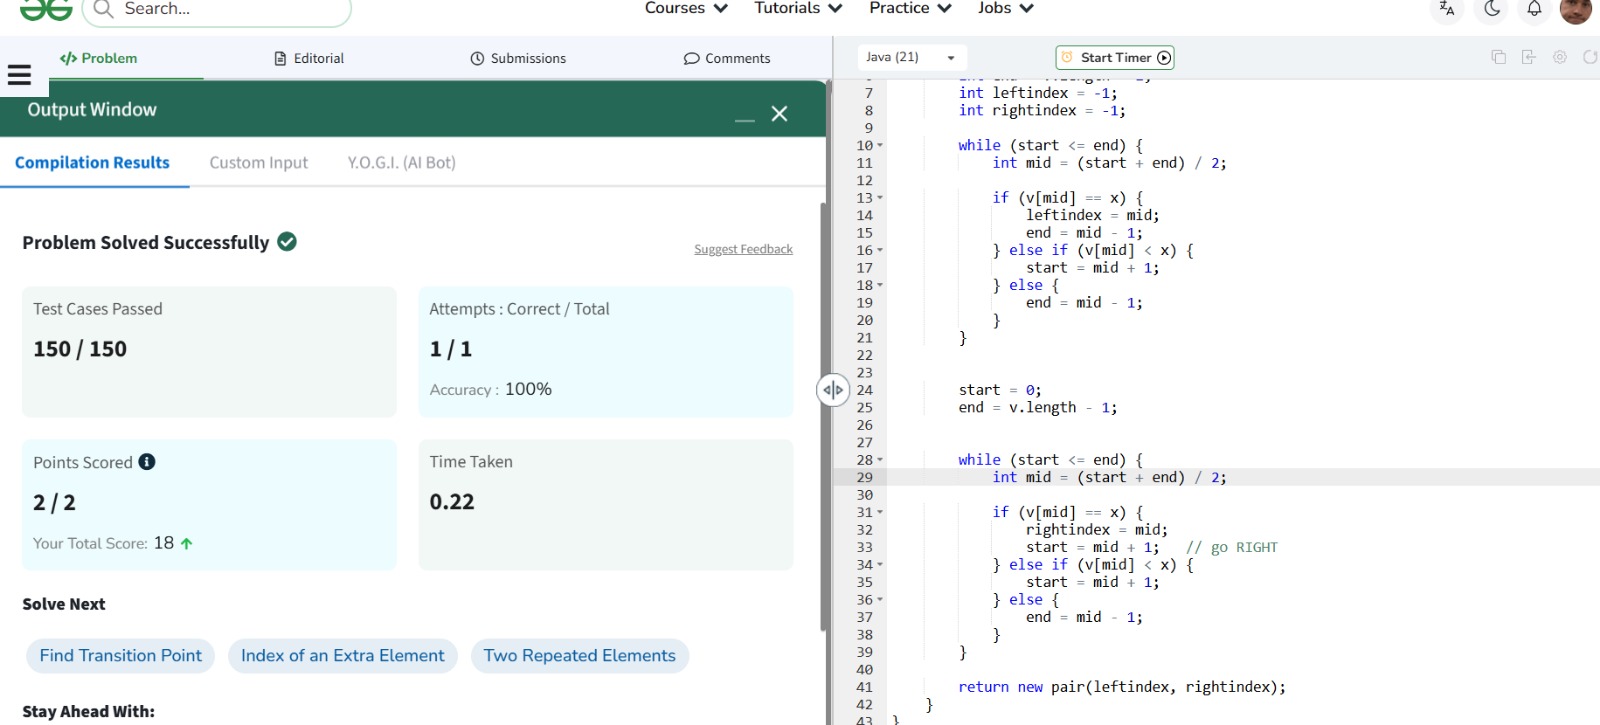This screenshot has height=725, width=1600.
Task: Expand the Courses menu
Action: 686,9
